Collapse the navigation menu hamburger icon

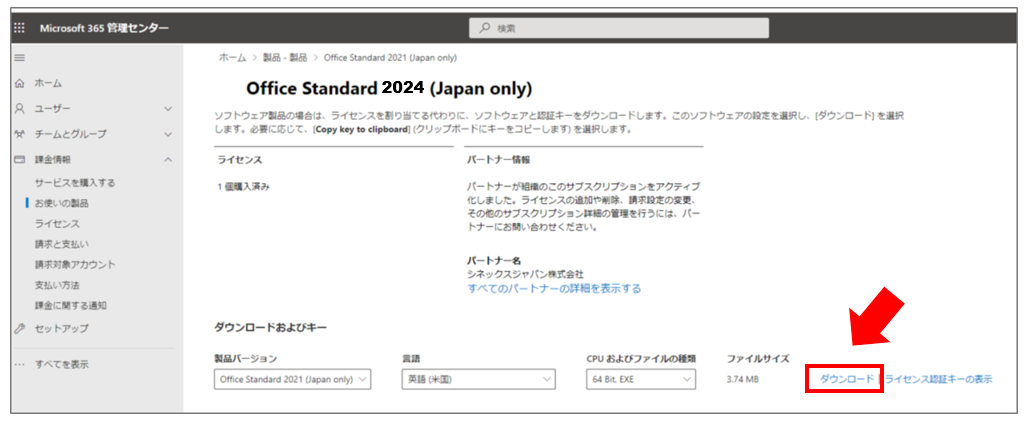19,58
